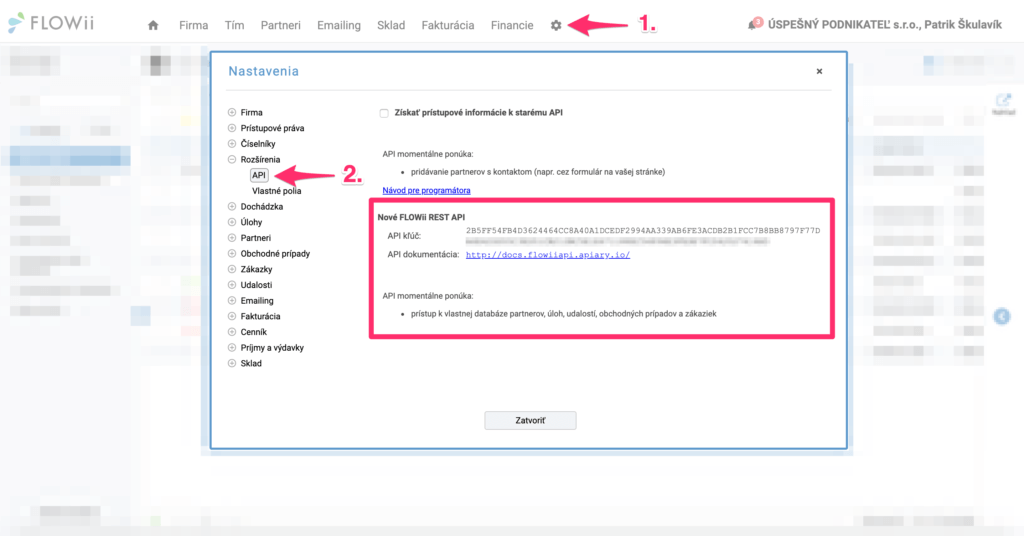Viewport: 1024px width, 536px height.
Task: Select Vlastné polia tree item
Action: click(277, 191)
